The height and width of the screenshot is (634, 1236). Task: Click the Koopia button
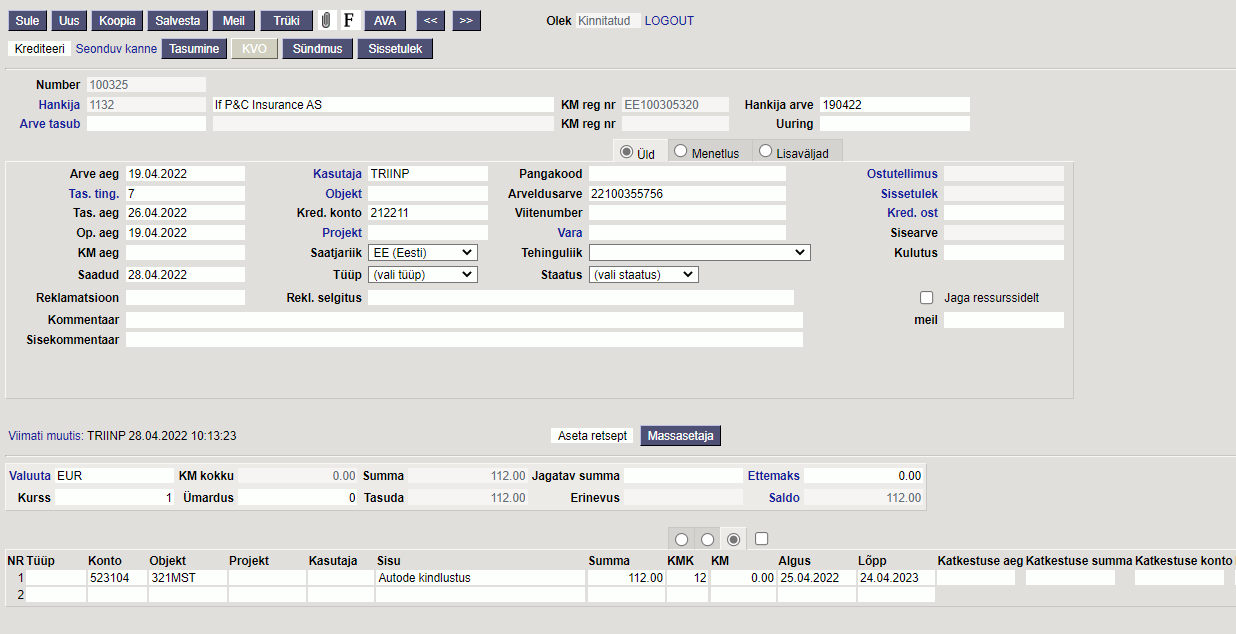pos(117,20)
